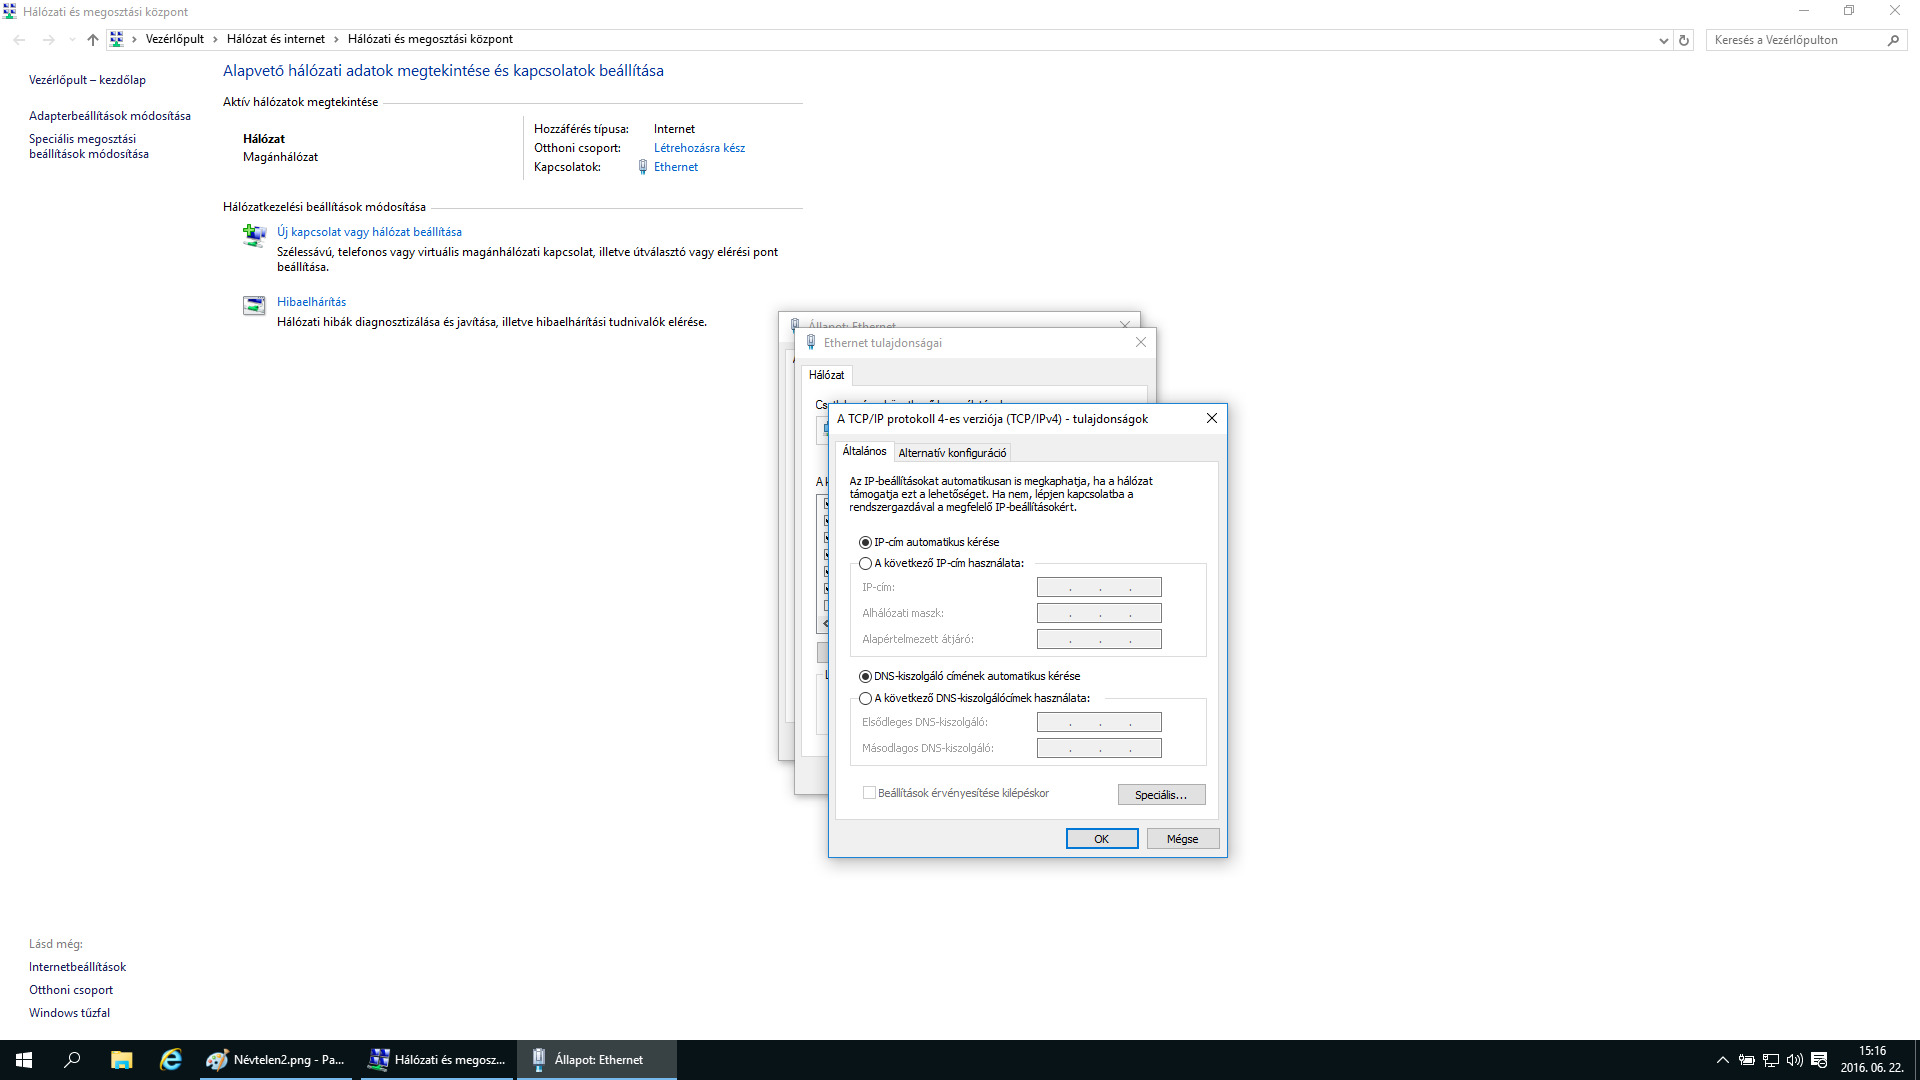1920x1080 pixels.
Task: Click Létrehozásra kész homegroup link
Action: (x=699, y=148)
